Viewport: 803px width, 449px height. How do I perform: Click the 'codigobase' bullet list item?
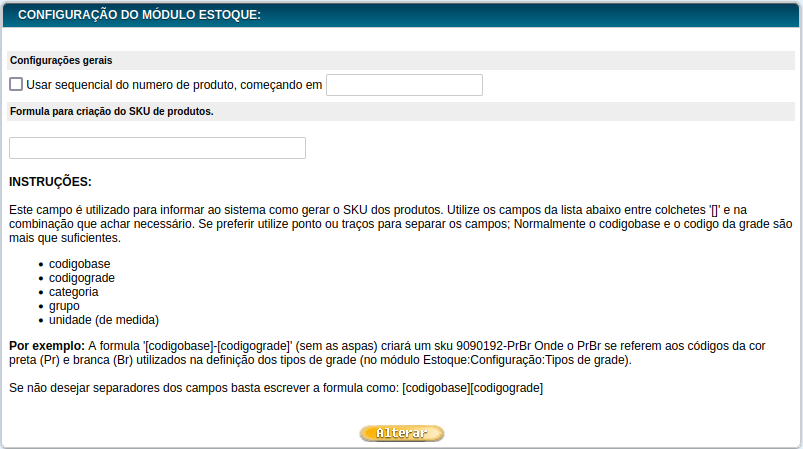click(x=80, y=264)
